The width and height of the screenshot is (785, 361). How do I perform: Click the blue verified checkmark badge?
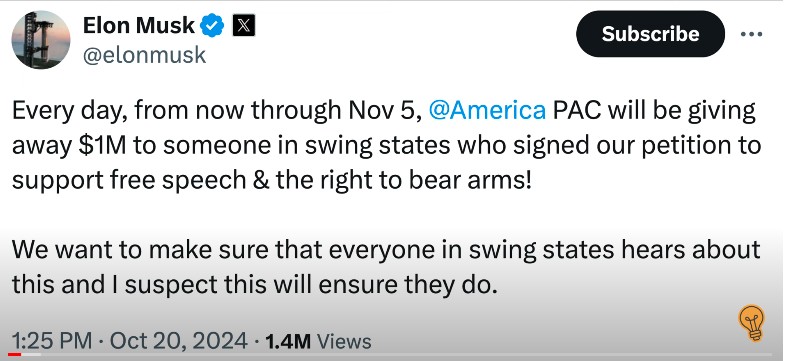click(x=212, y=25)
